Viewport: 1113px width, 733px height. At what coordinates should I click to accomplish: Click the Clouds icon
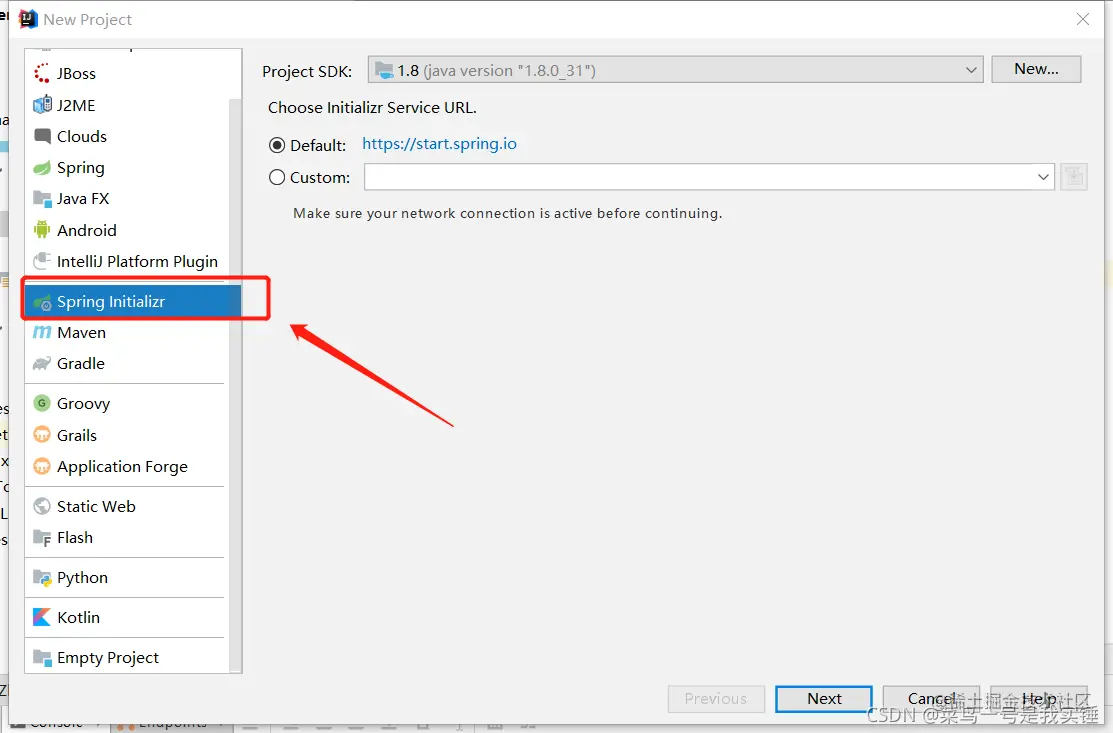coord(42,136)
